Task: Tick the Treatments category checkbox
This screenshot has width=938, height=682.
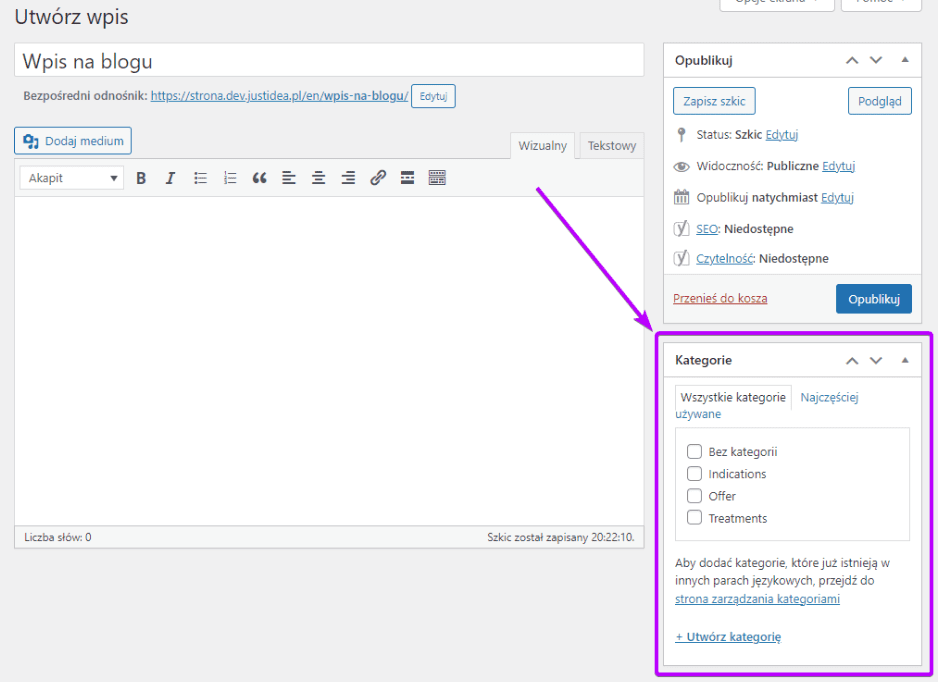Action: 694,518
